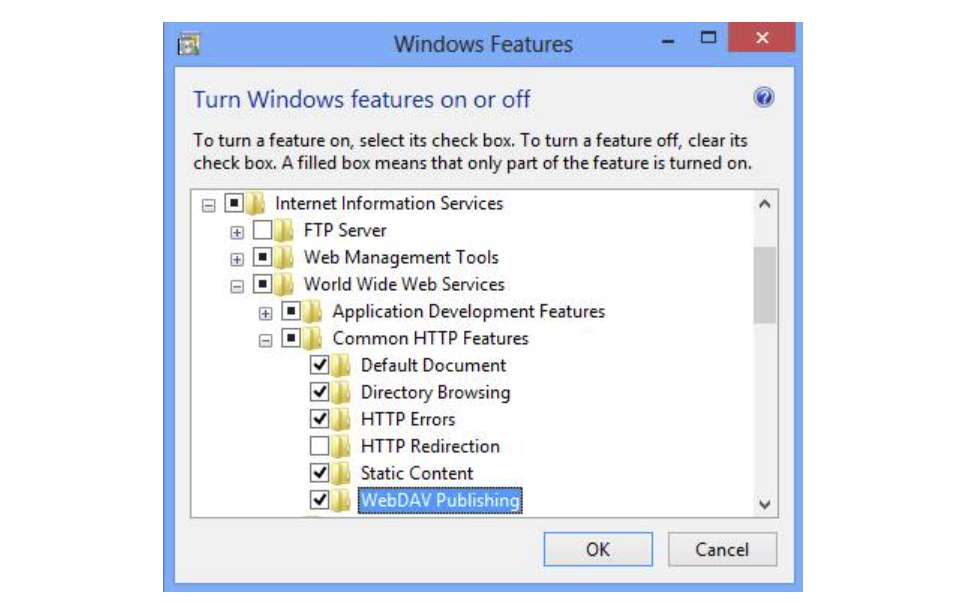The width and height of the screenshot is (974, 608).
Task: Tick the FTP Server checkbox
Action: (x=263, y=231)
